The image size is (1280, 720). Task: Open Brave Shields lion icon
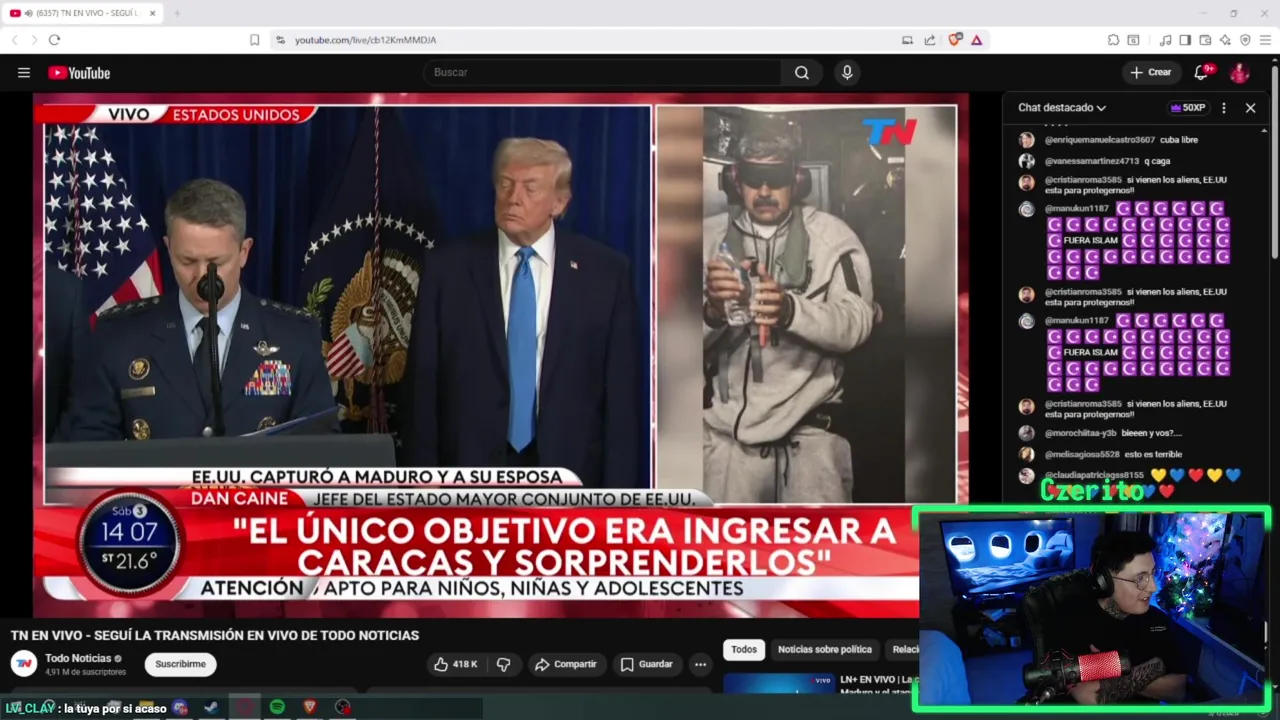click(955, 40)
